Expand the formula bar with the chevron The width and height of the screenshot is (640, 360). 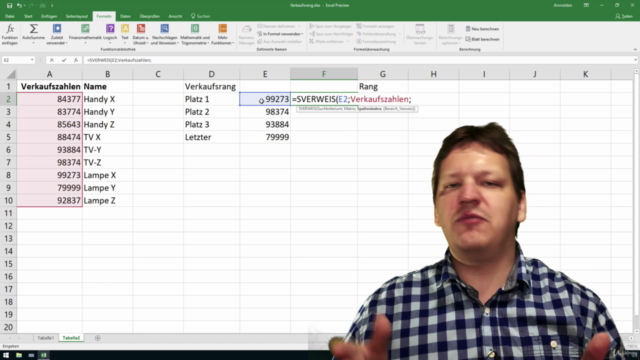(x=635, y=60)
